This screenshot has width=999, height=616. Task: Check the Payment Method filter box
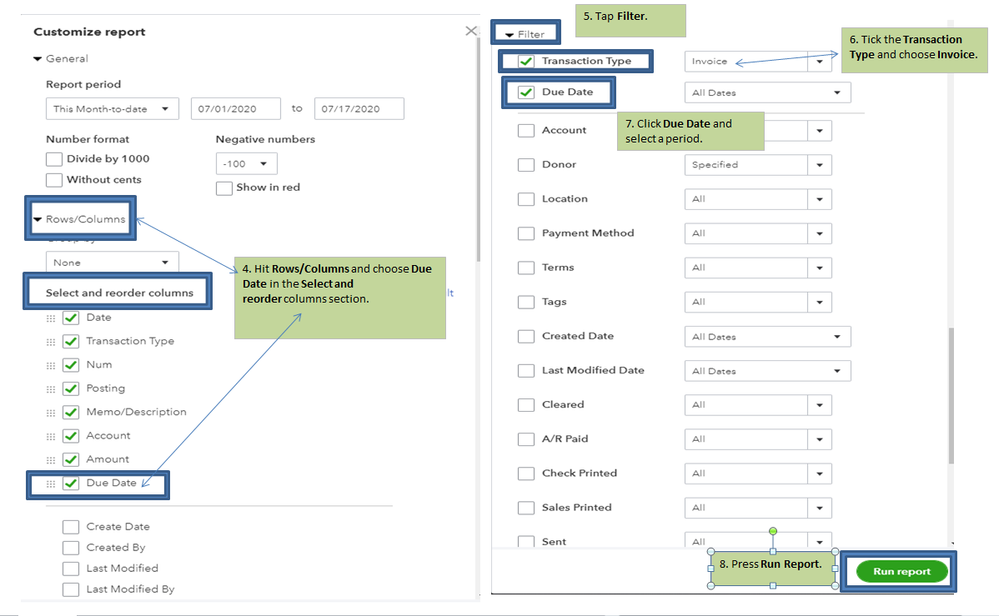click(x=526, y=233)
